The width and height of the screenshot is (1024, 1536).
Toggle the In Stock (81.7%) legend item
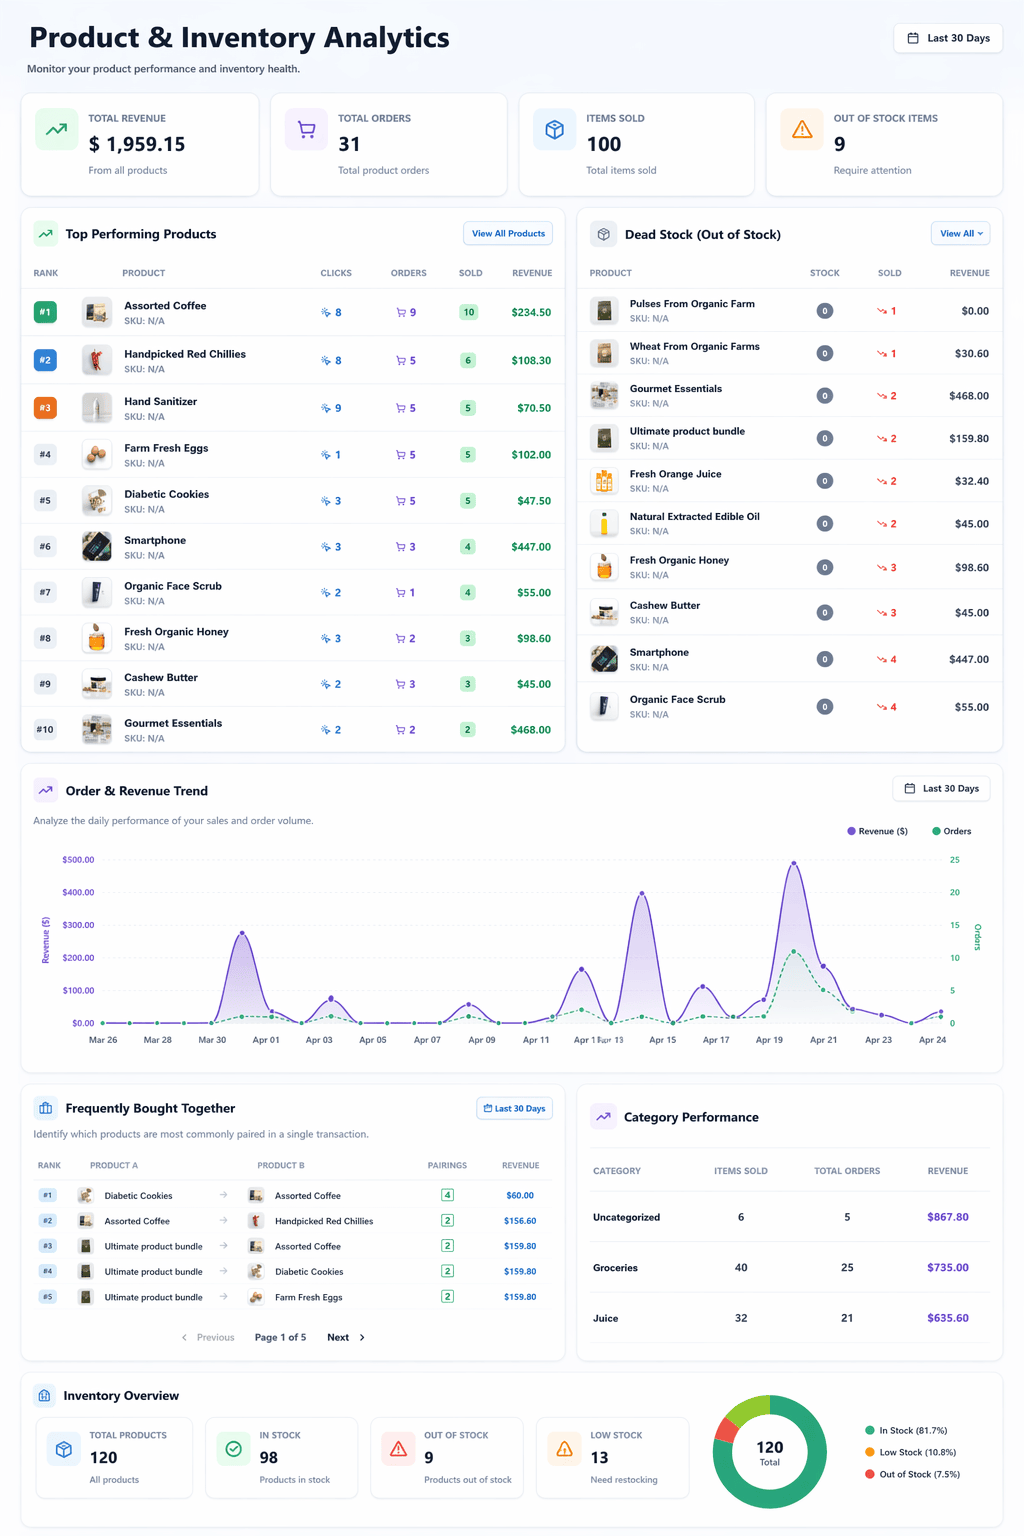(x=906, y=1431)
